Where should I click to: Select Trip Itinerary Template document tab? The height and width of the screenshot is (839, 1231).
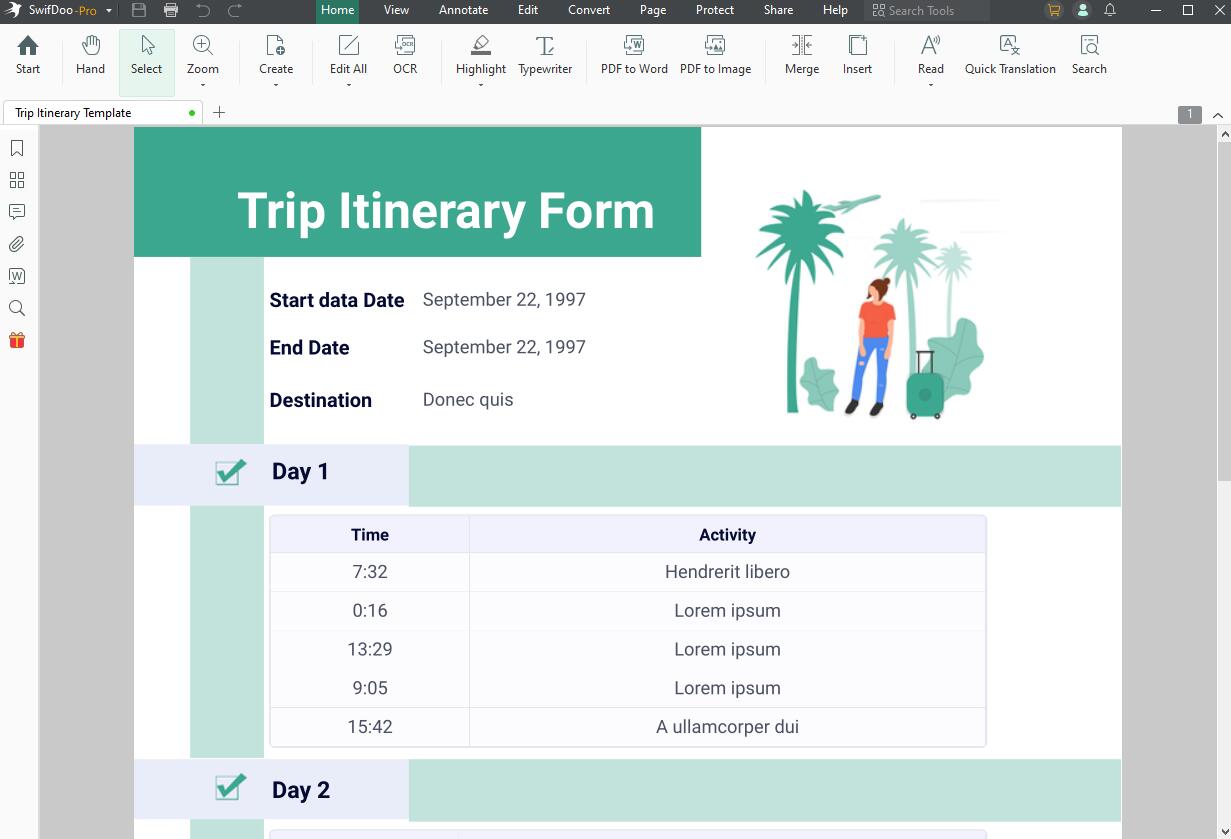click(x=103, y=113)
